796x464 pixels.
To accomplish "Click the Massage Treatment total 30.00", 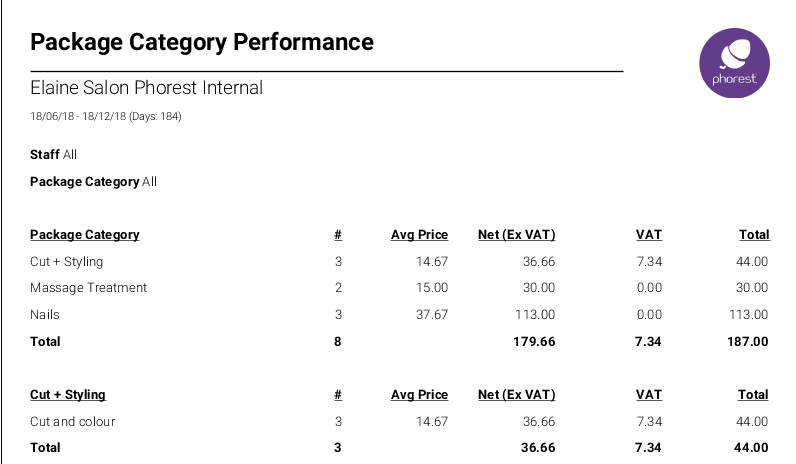I will [x=751, y=288].
